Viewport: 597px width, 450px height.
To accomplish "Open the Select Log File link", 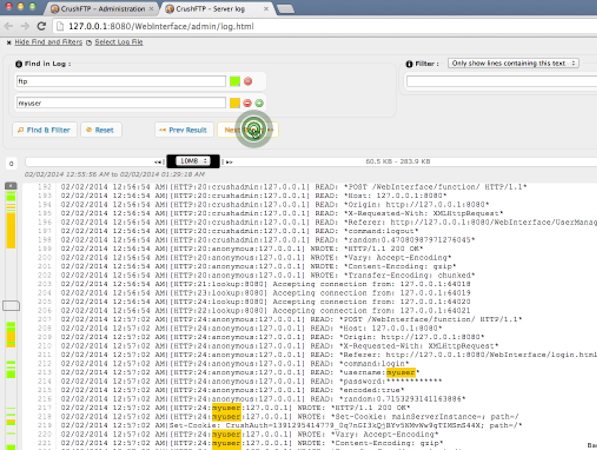I will tap(119, 42).
